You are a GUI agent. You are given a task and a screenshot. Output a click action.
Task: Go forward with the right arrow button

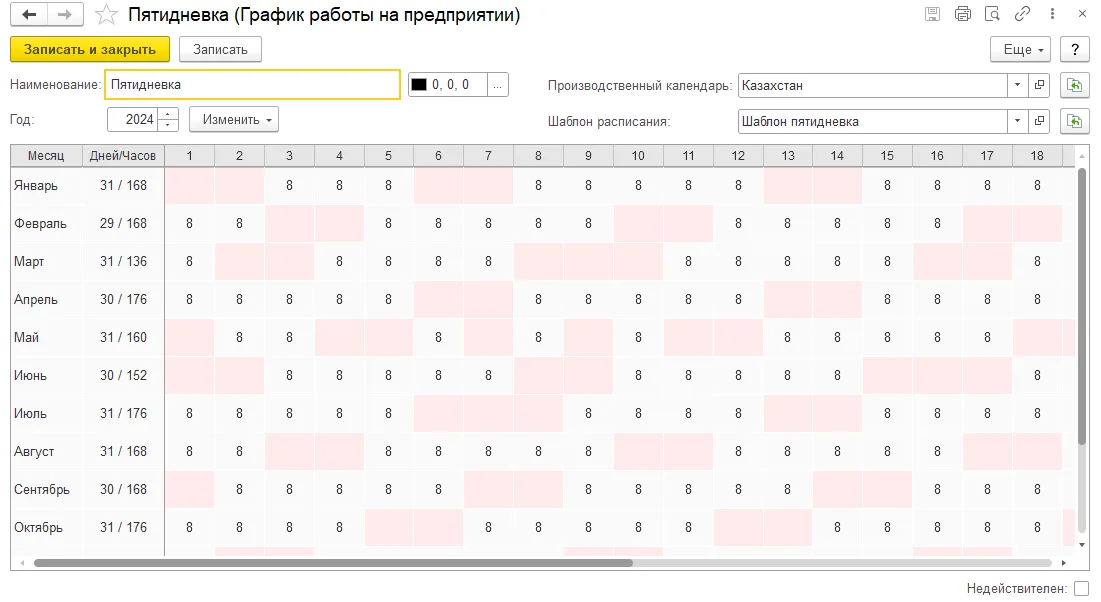[x=65, y=15]
